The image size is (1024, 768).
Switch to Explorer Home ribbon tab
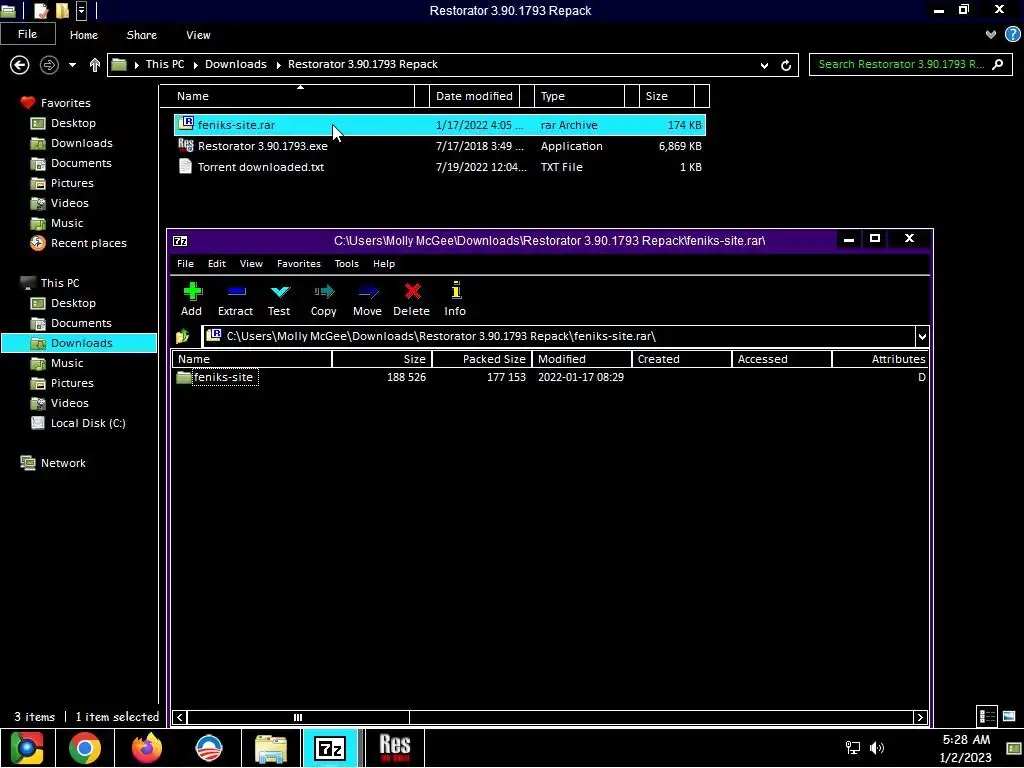coord(84,35)
